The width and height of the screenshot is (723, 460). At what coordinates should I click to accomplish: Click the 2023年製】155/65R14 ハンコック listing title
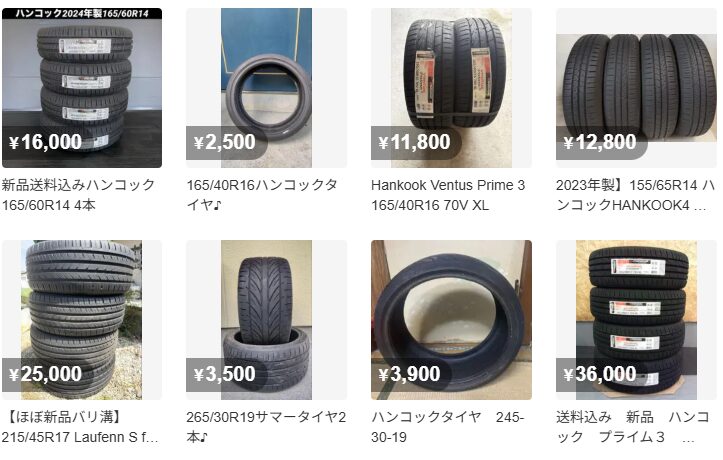pos(635,195)
